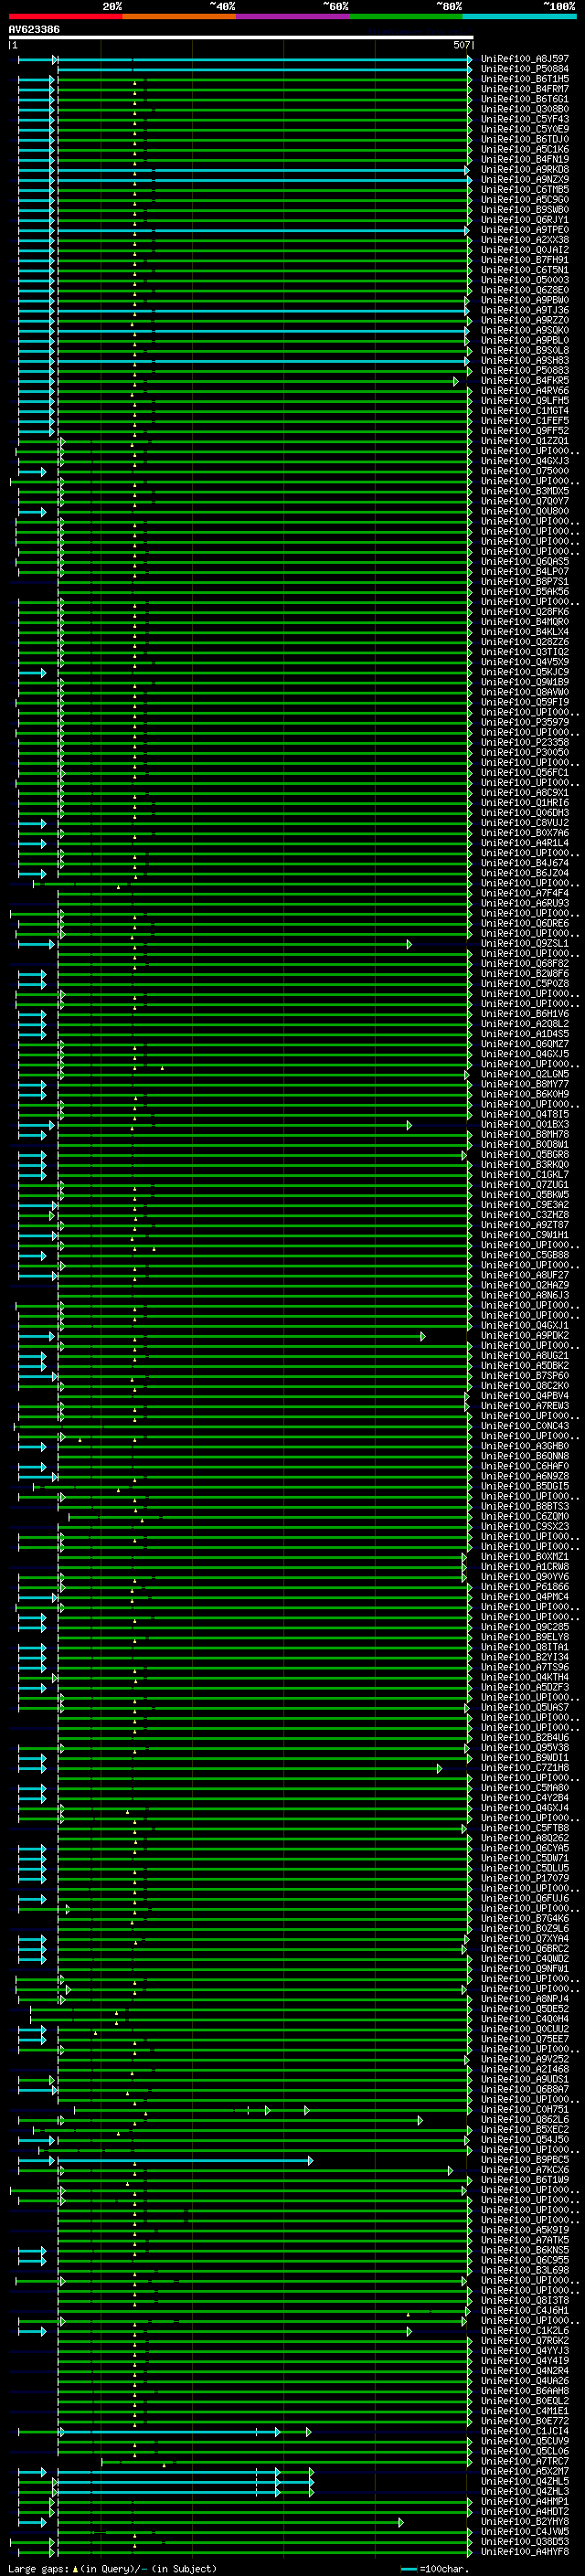The width and height of the screenshot is (585, 2576).
Task: Select hit UniRef100_Q7RGK2
Action: point(525,2340)
